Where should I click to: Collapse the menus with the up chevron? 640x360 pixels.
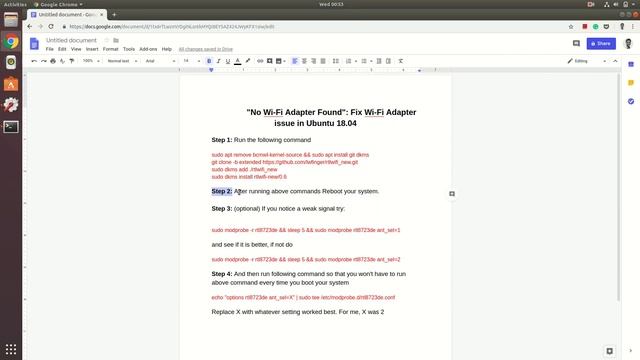(615, 61)
